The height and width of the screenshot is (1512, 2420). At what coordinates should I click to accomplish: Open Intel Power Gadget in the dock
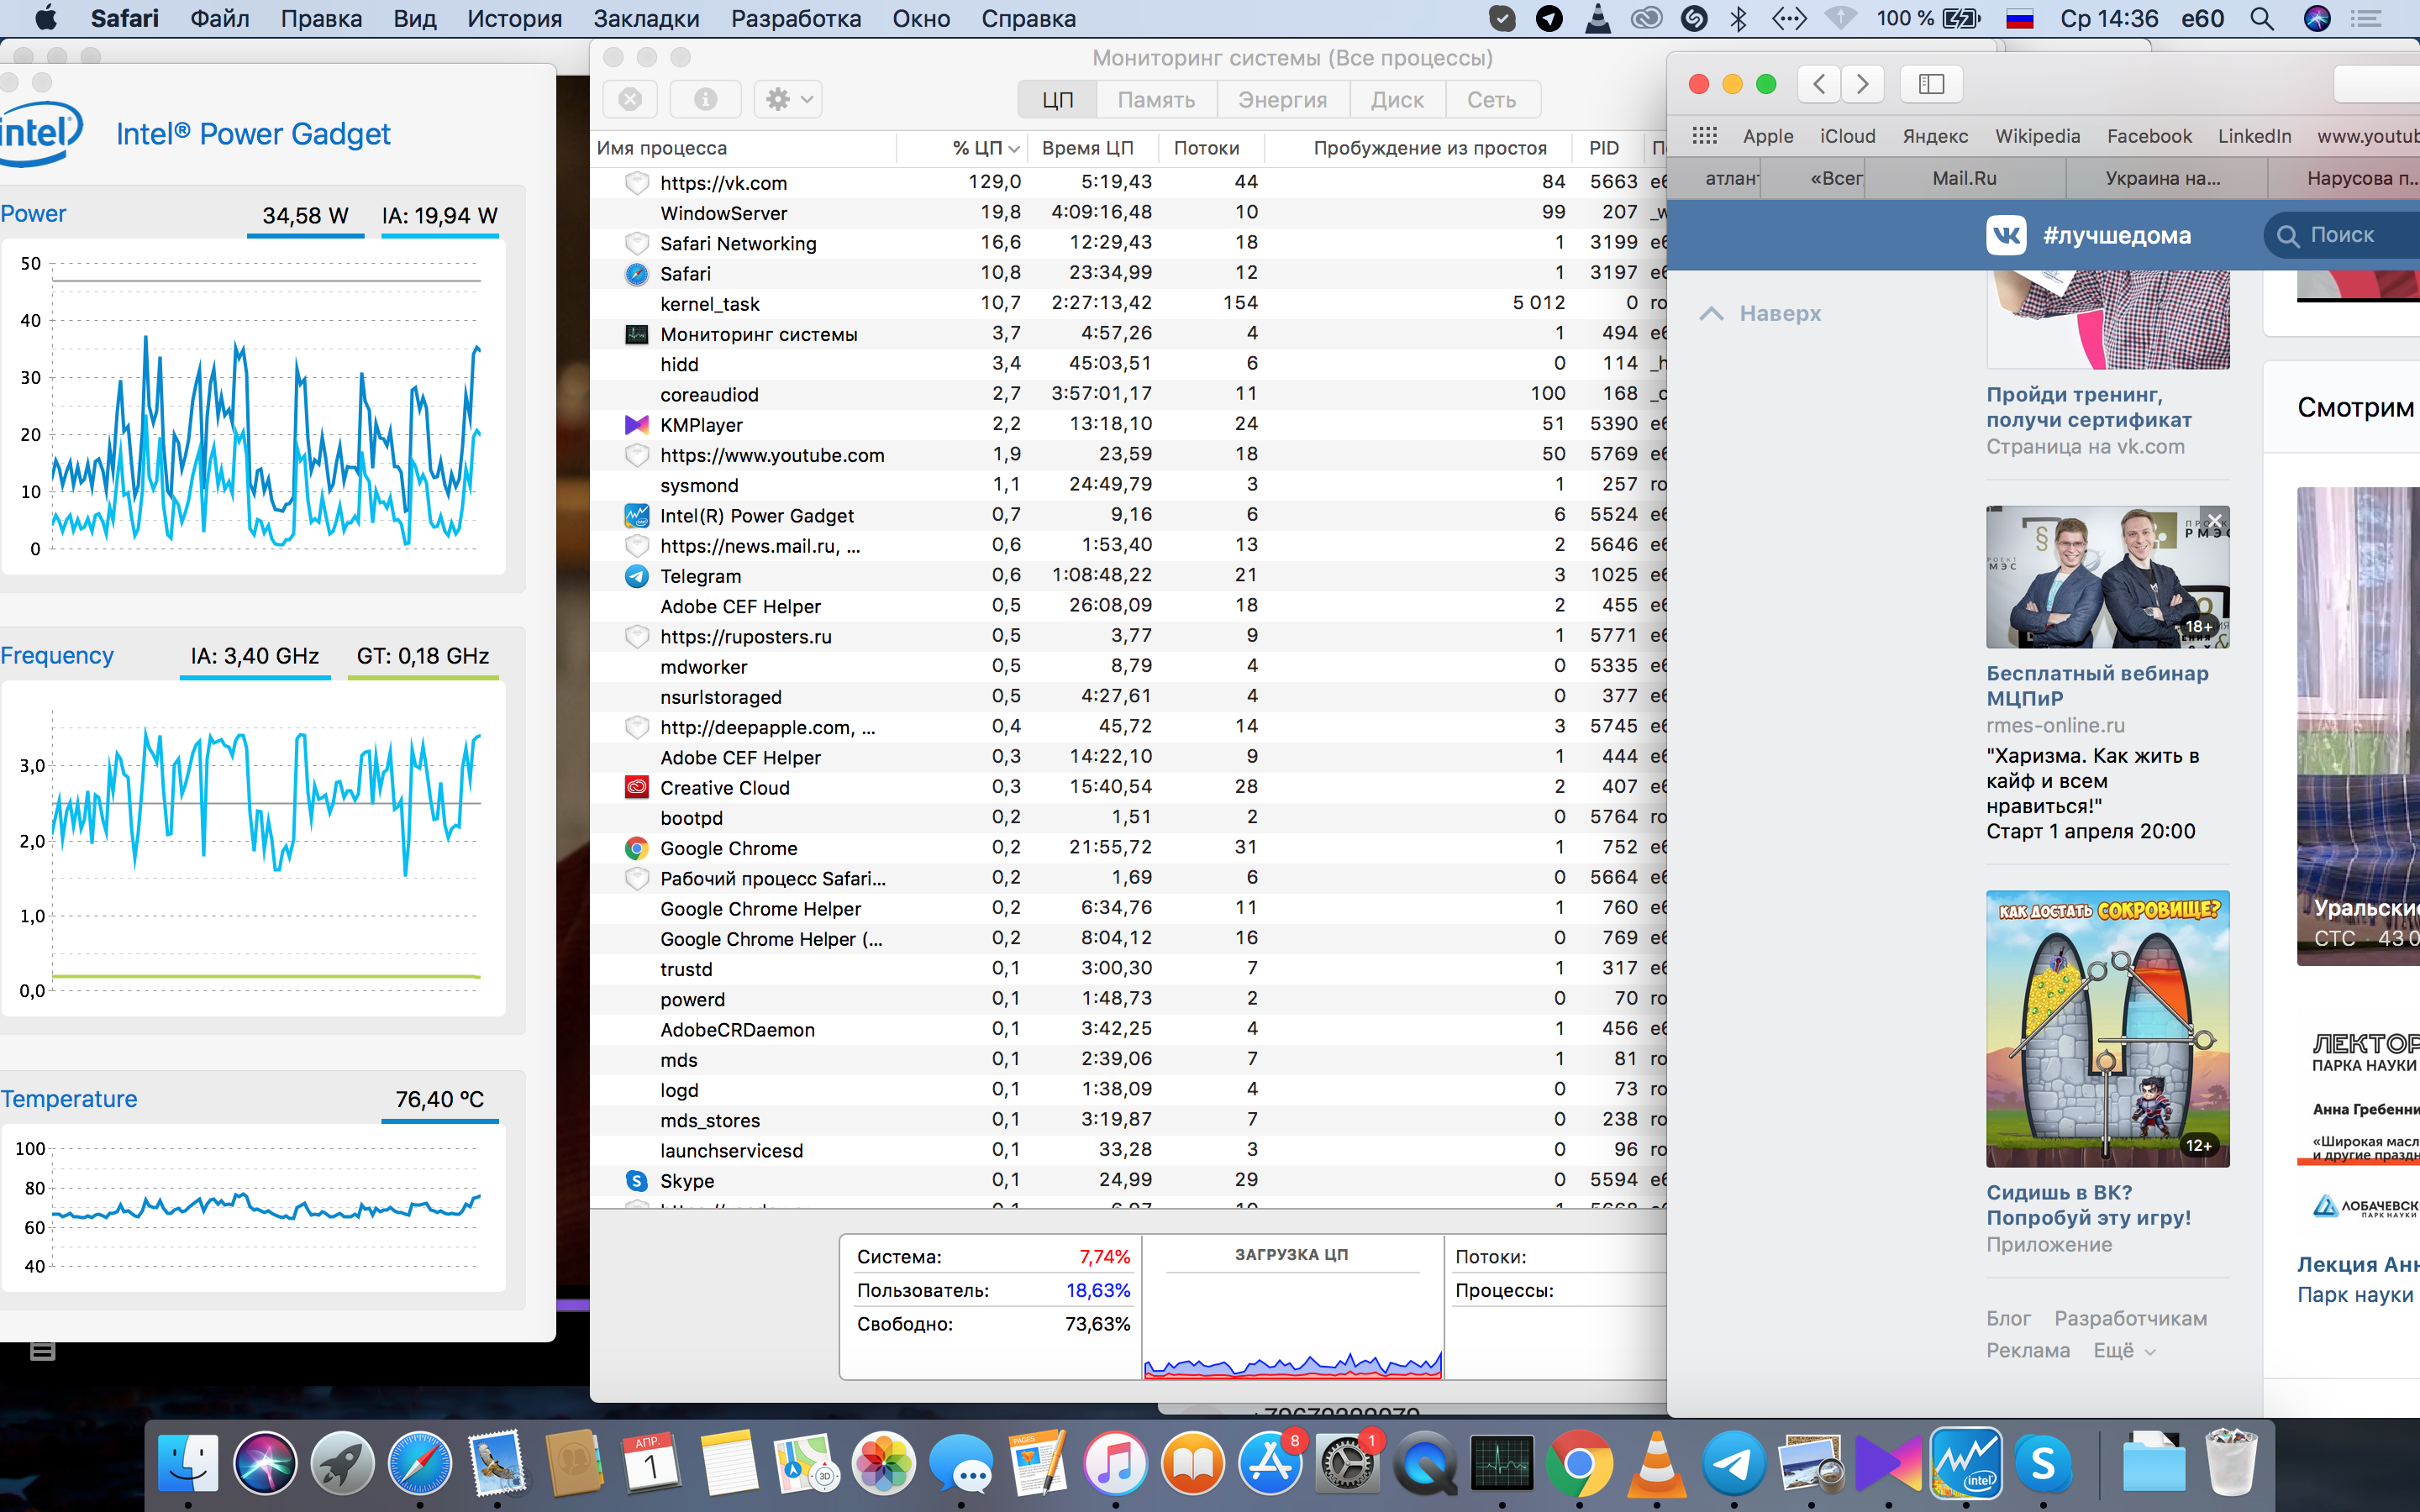pyautogui.click(x=1965, y=1464)
